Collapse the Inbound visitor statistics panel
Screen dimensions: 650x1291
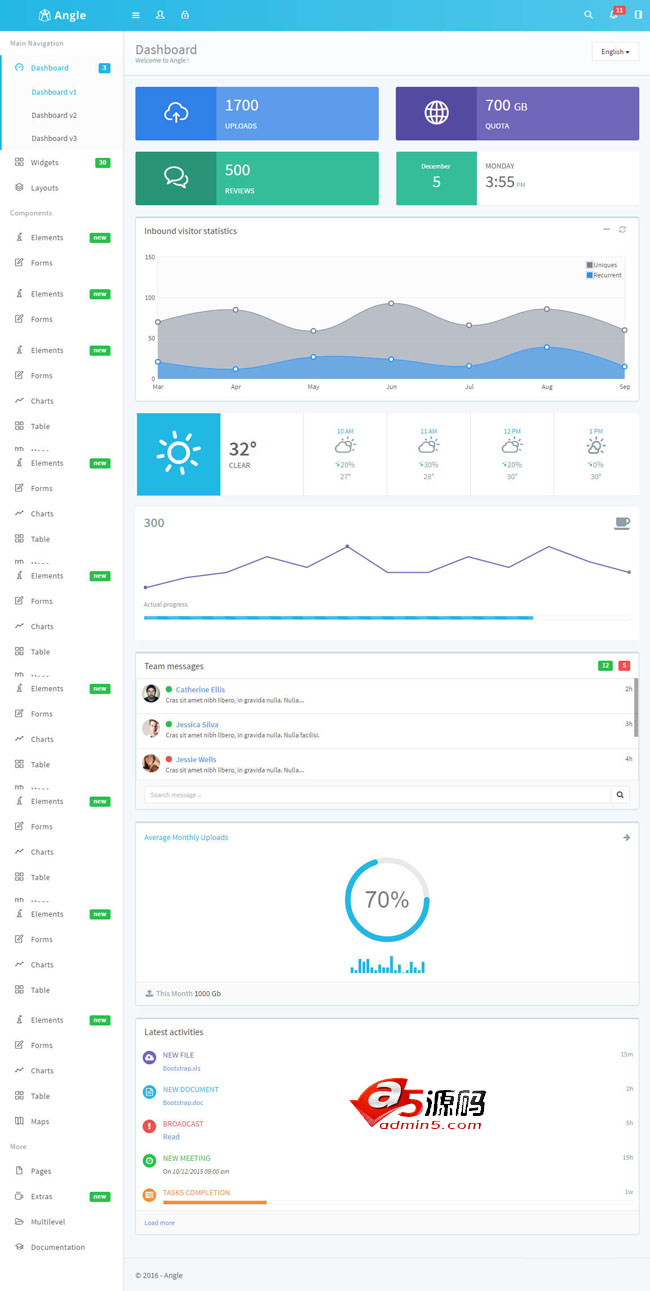pyautogui.click(x=606, y=230)
